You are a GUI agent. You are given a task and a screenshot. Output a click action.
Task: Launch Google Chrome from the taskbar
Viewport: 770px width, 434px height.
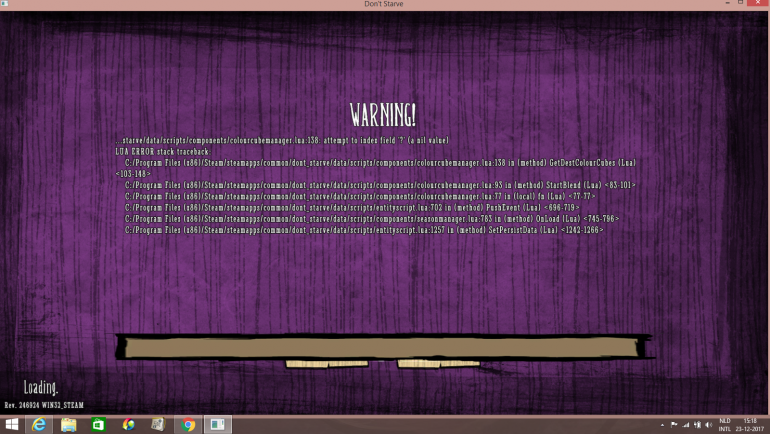pyautogui.click(x=187, y=425)
